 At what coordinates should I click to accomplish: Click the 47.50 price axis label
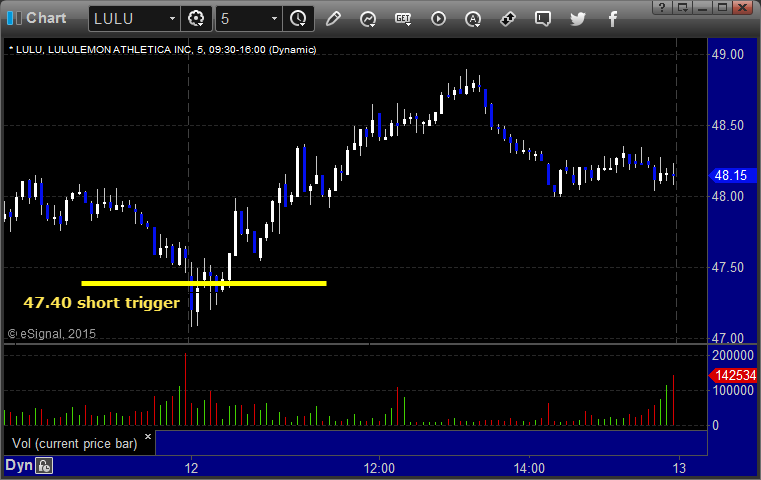(728, 267)
